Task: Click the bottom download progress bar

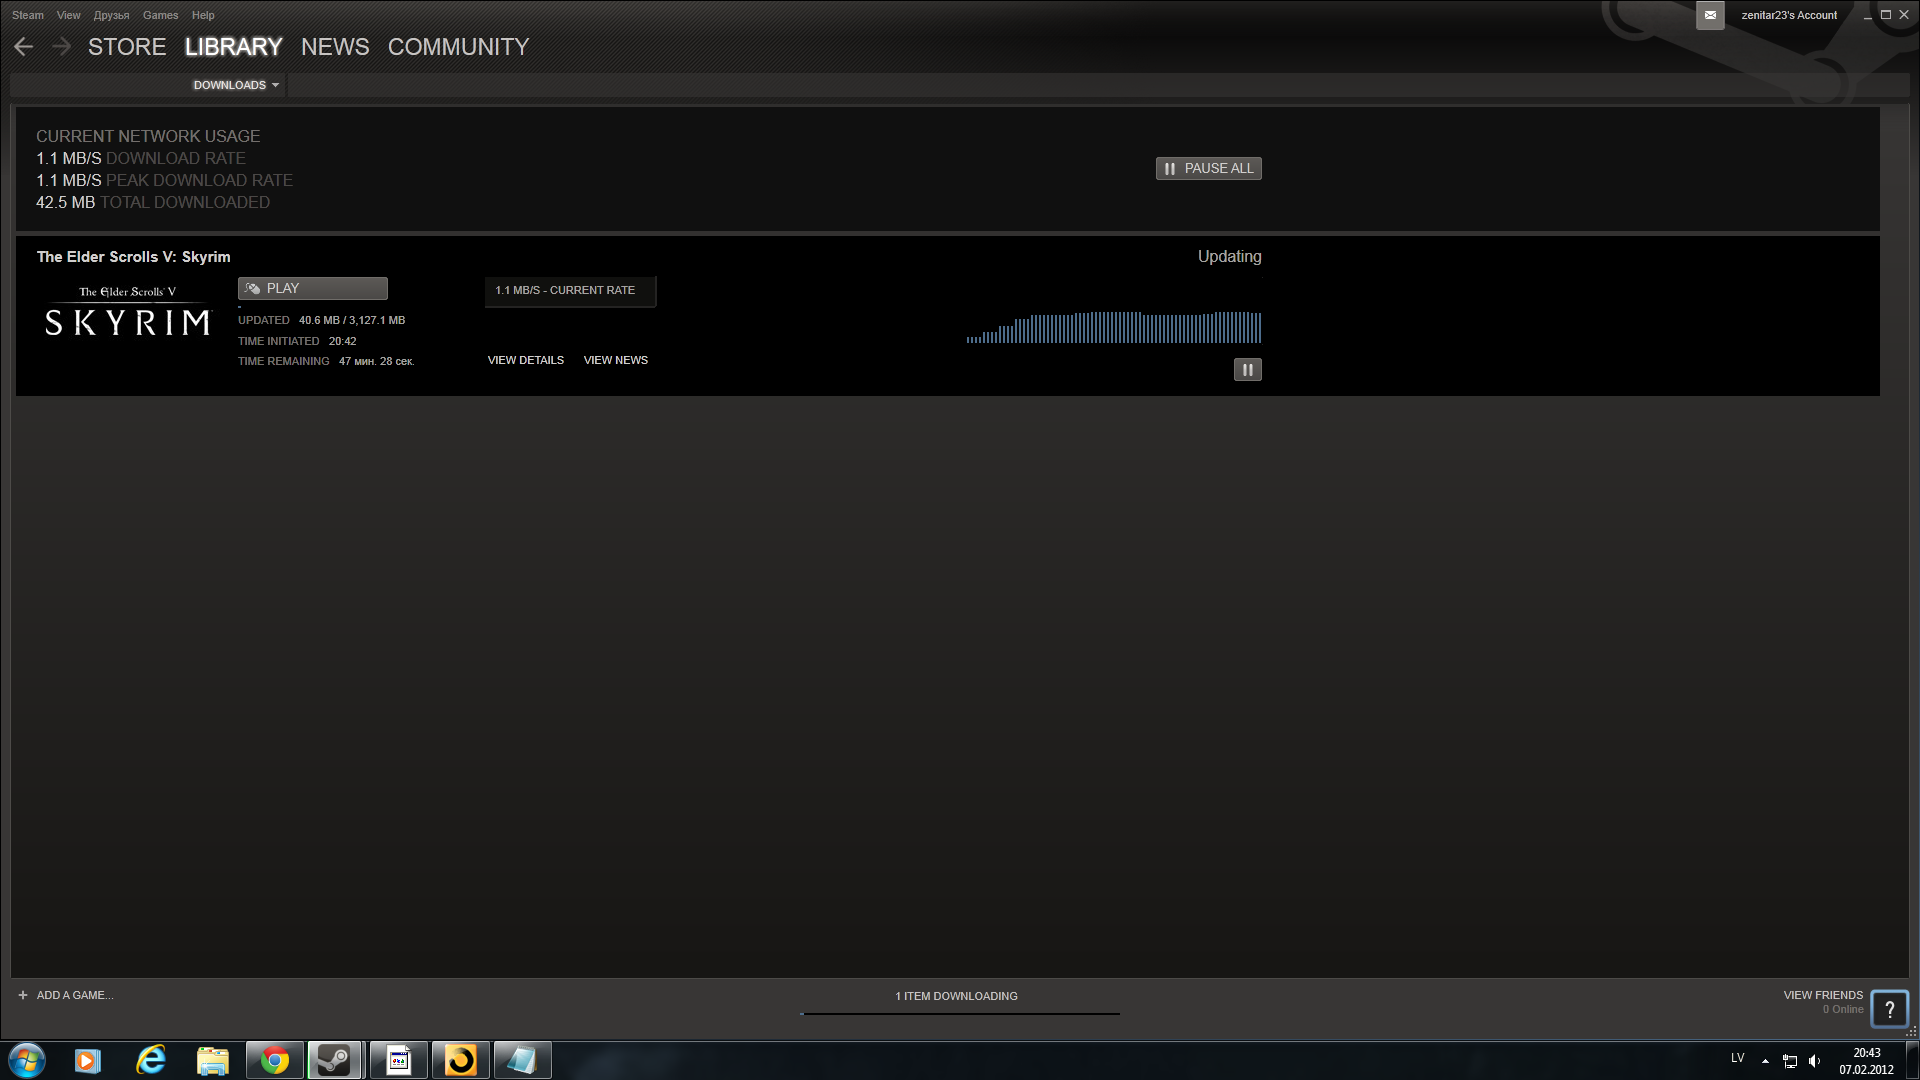Action: [960, 1014]
